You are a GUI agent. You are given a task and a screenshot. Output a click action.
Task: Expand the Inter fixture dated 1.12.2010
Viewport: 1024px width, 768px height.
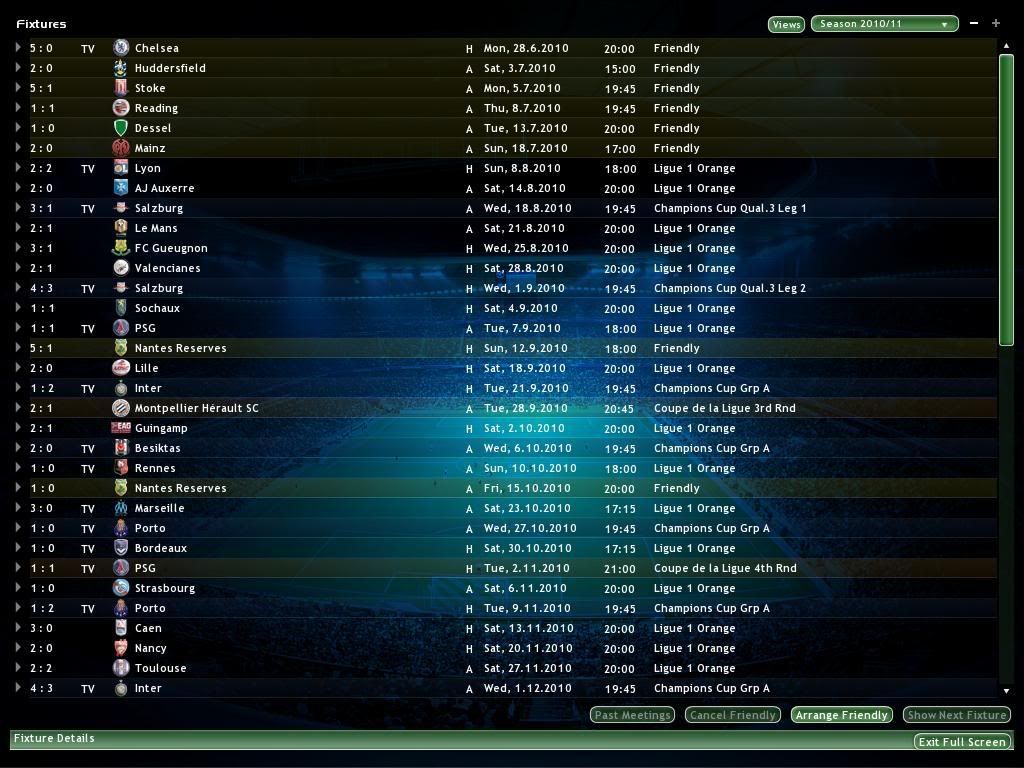pos(18,688)
